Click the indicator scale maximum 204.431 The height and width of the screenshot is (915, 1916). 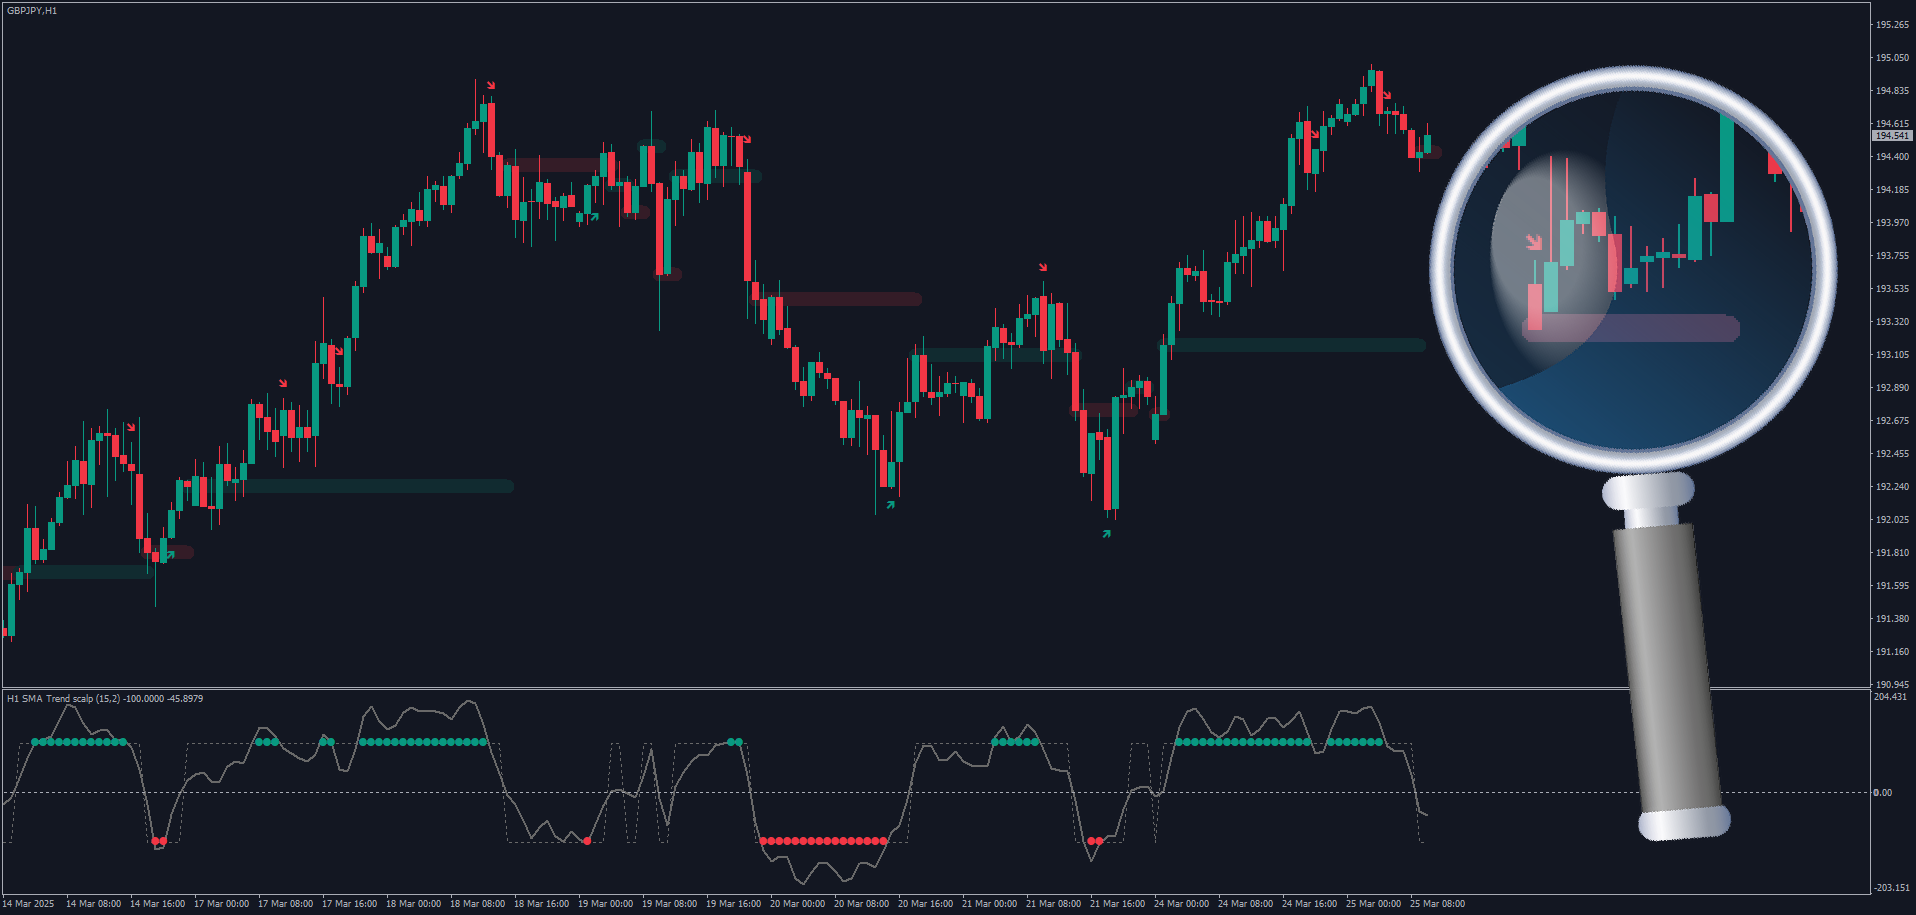point(1890,697)
